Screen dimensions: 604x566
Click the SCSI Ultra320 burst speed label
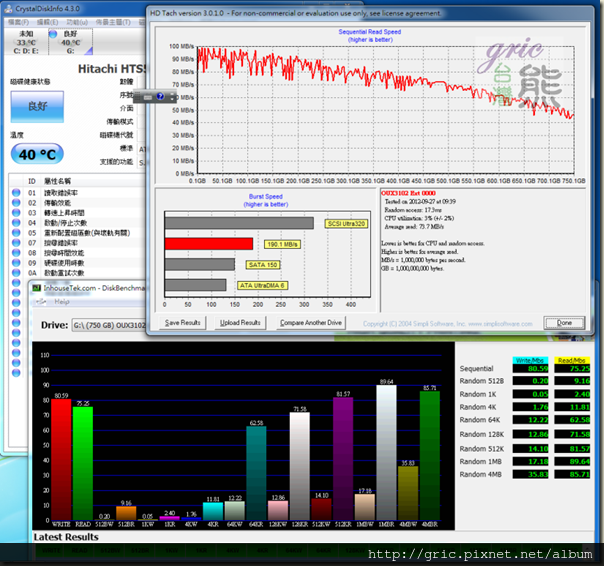(346, 223)
